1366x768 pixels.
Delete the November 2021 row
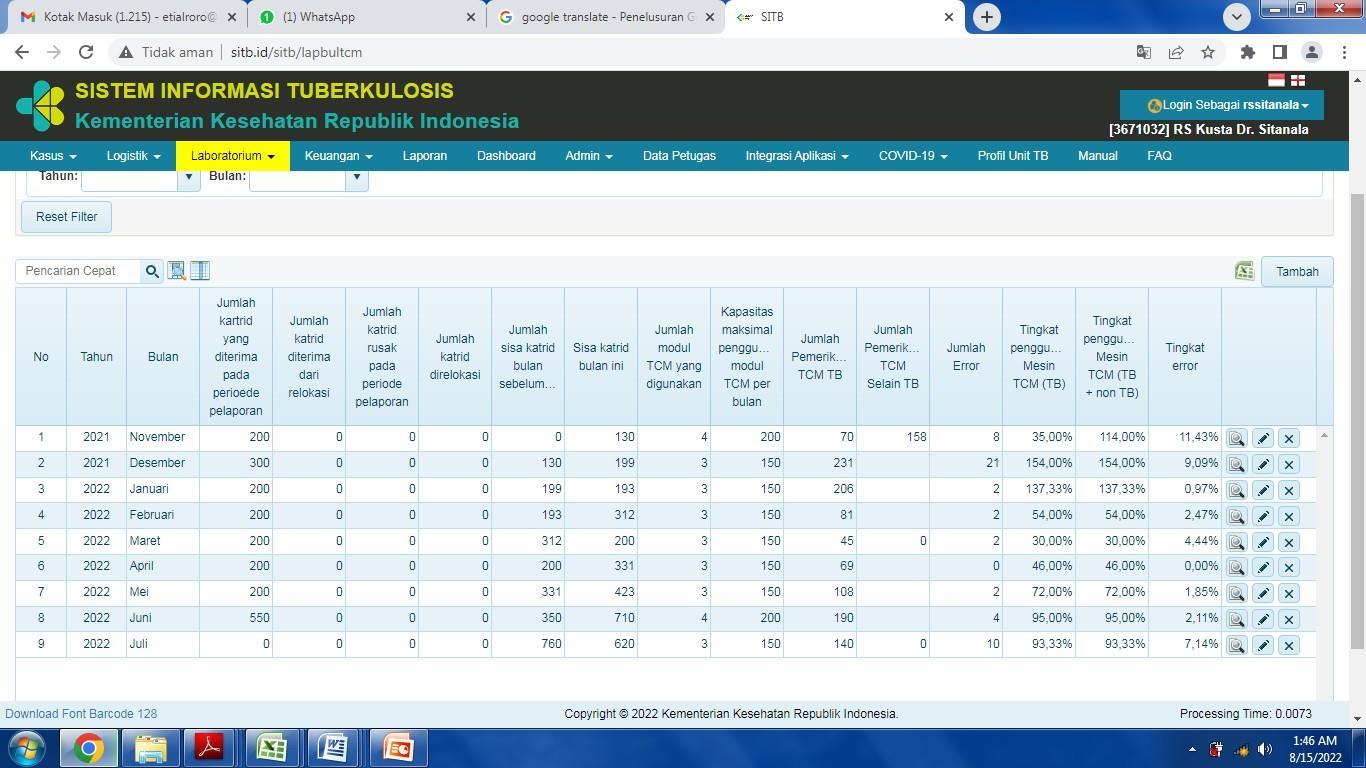(x=1289, y=438)
